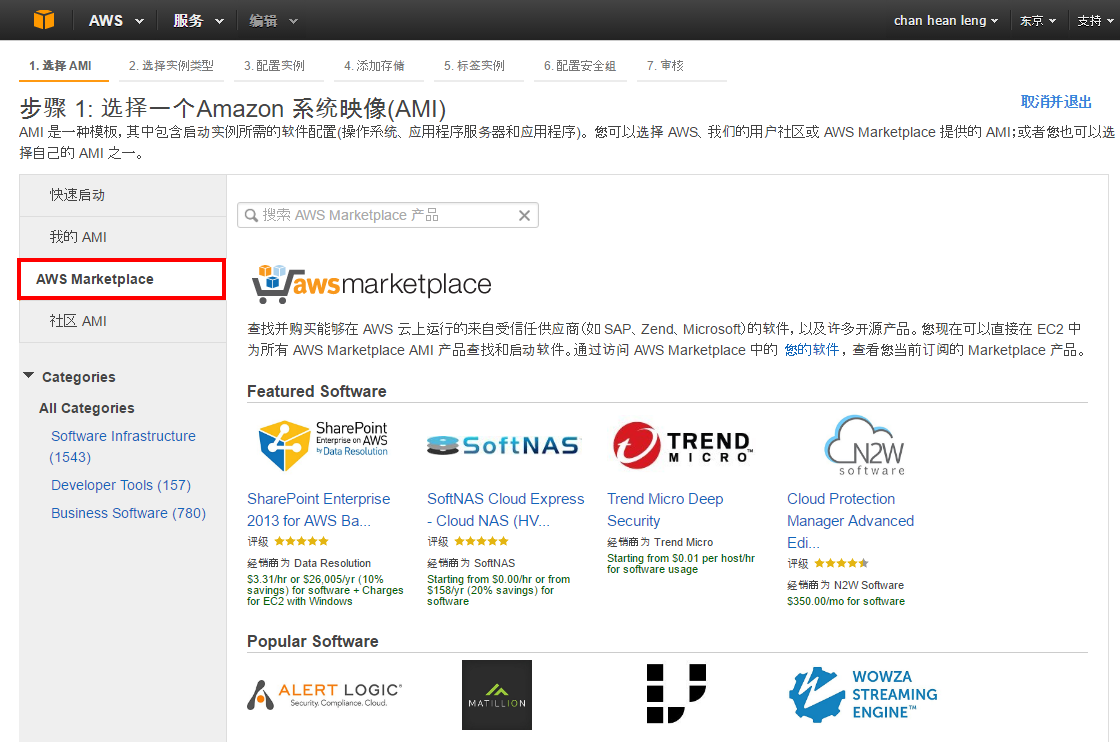Click the Starting from $0.00/hr pricing text

(x=499, y=591)
